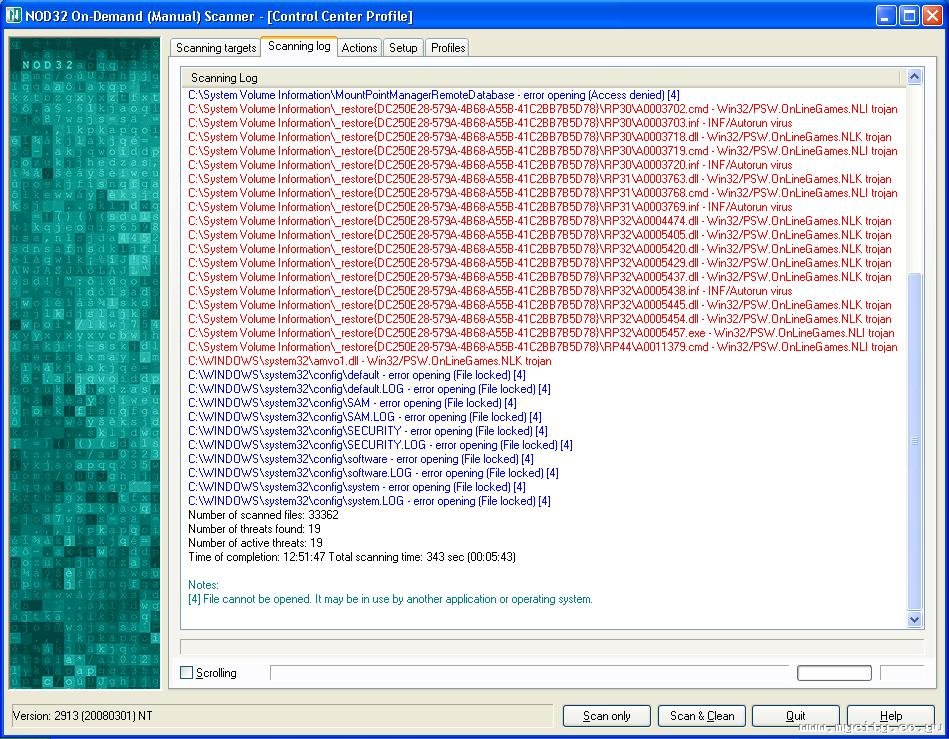Click the [4] File cannot be opened note
Viewport: 949px width, 739px height.
(390, 599)
